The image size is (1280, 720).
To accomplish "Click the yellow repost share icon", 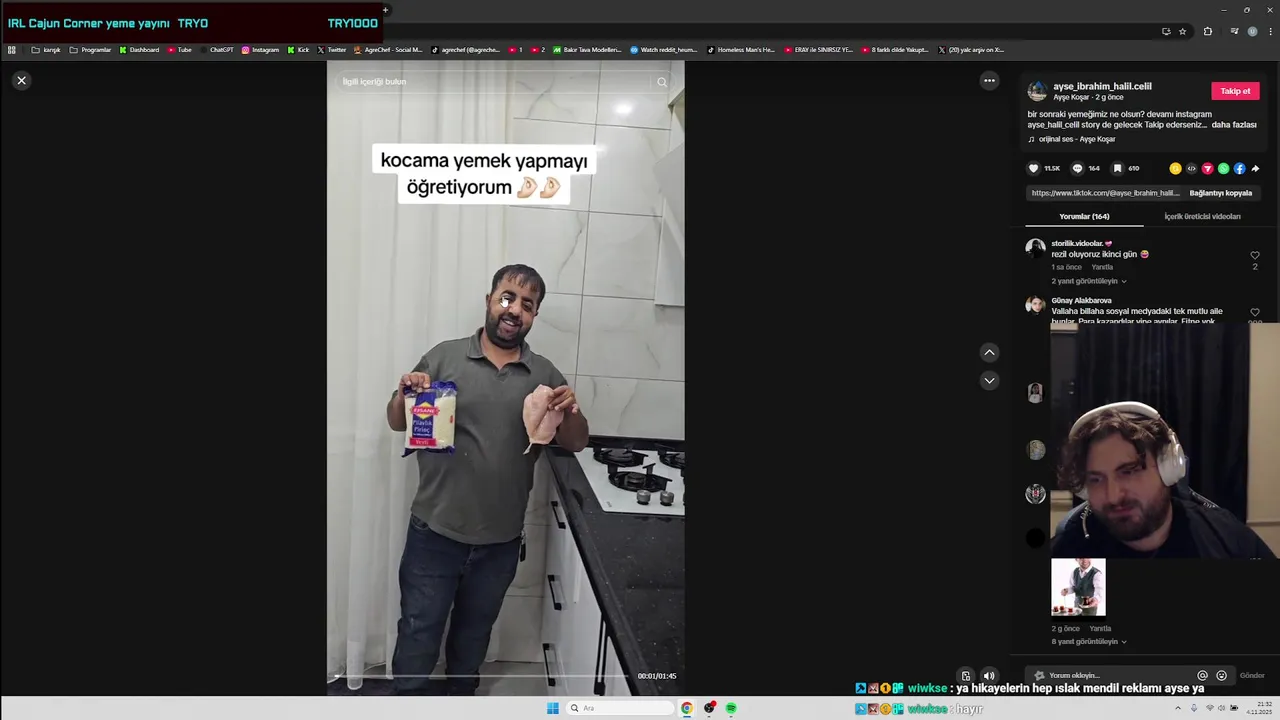I will click(1175, 168).
